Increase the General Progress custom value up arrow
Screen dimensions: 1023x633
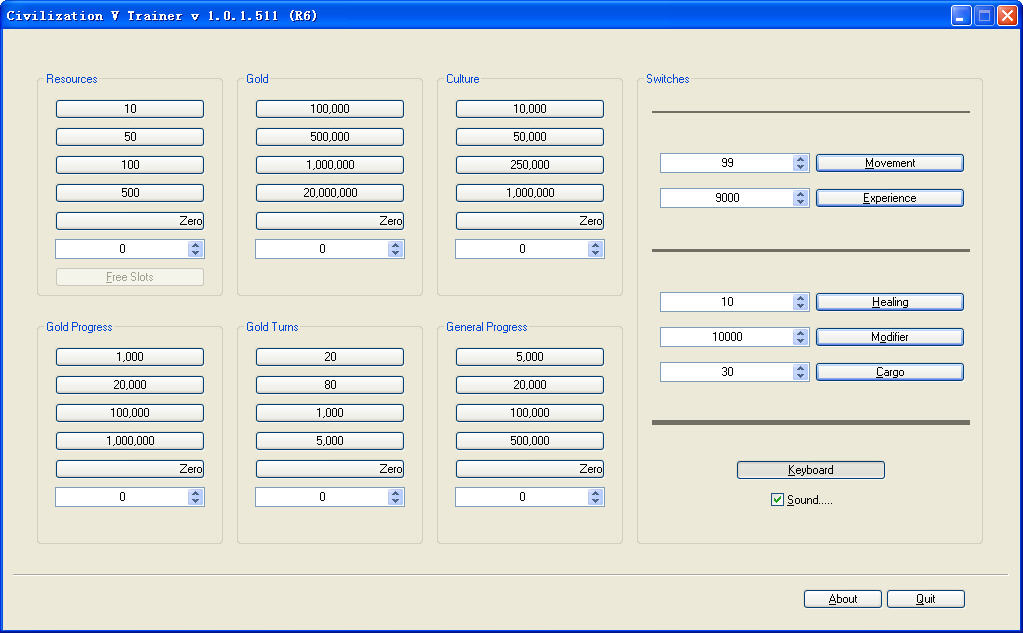click(x=595, y=493)
